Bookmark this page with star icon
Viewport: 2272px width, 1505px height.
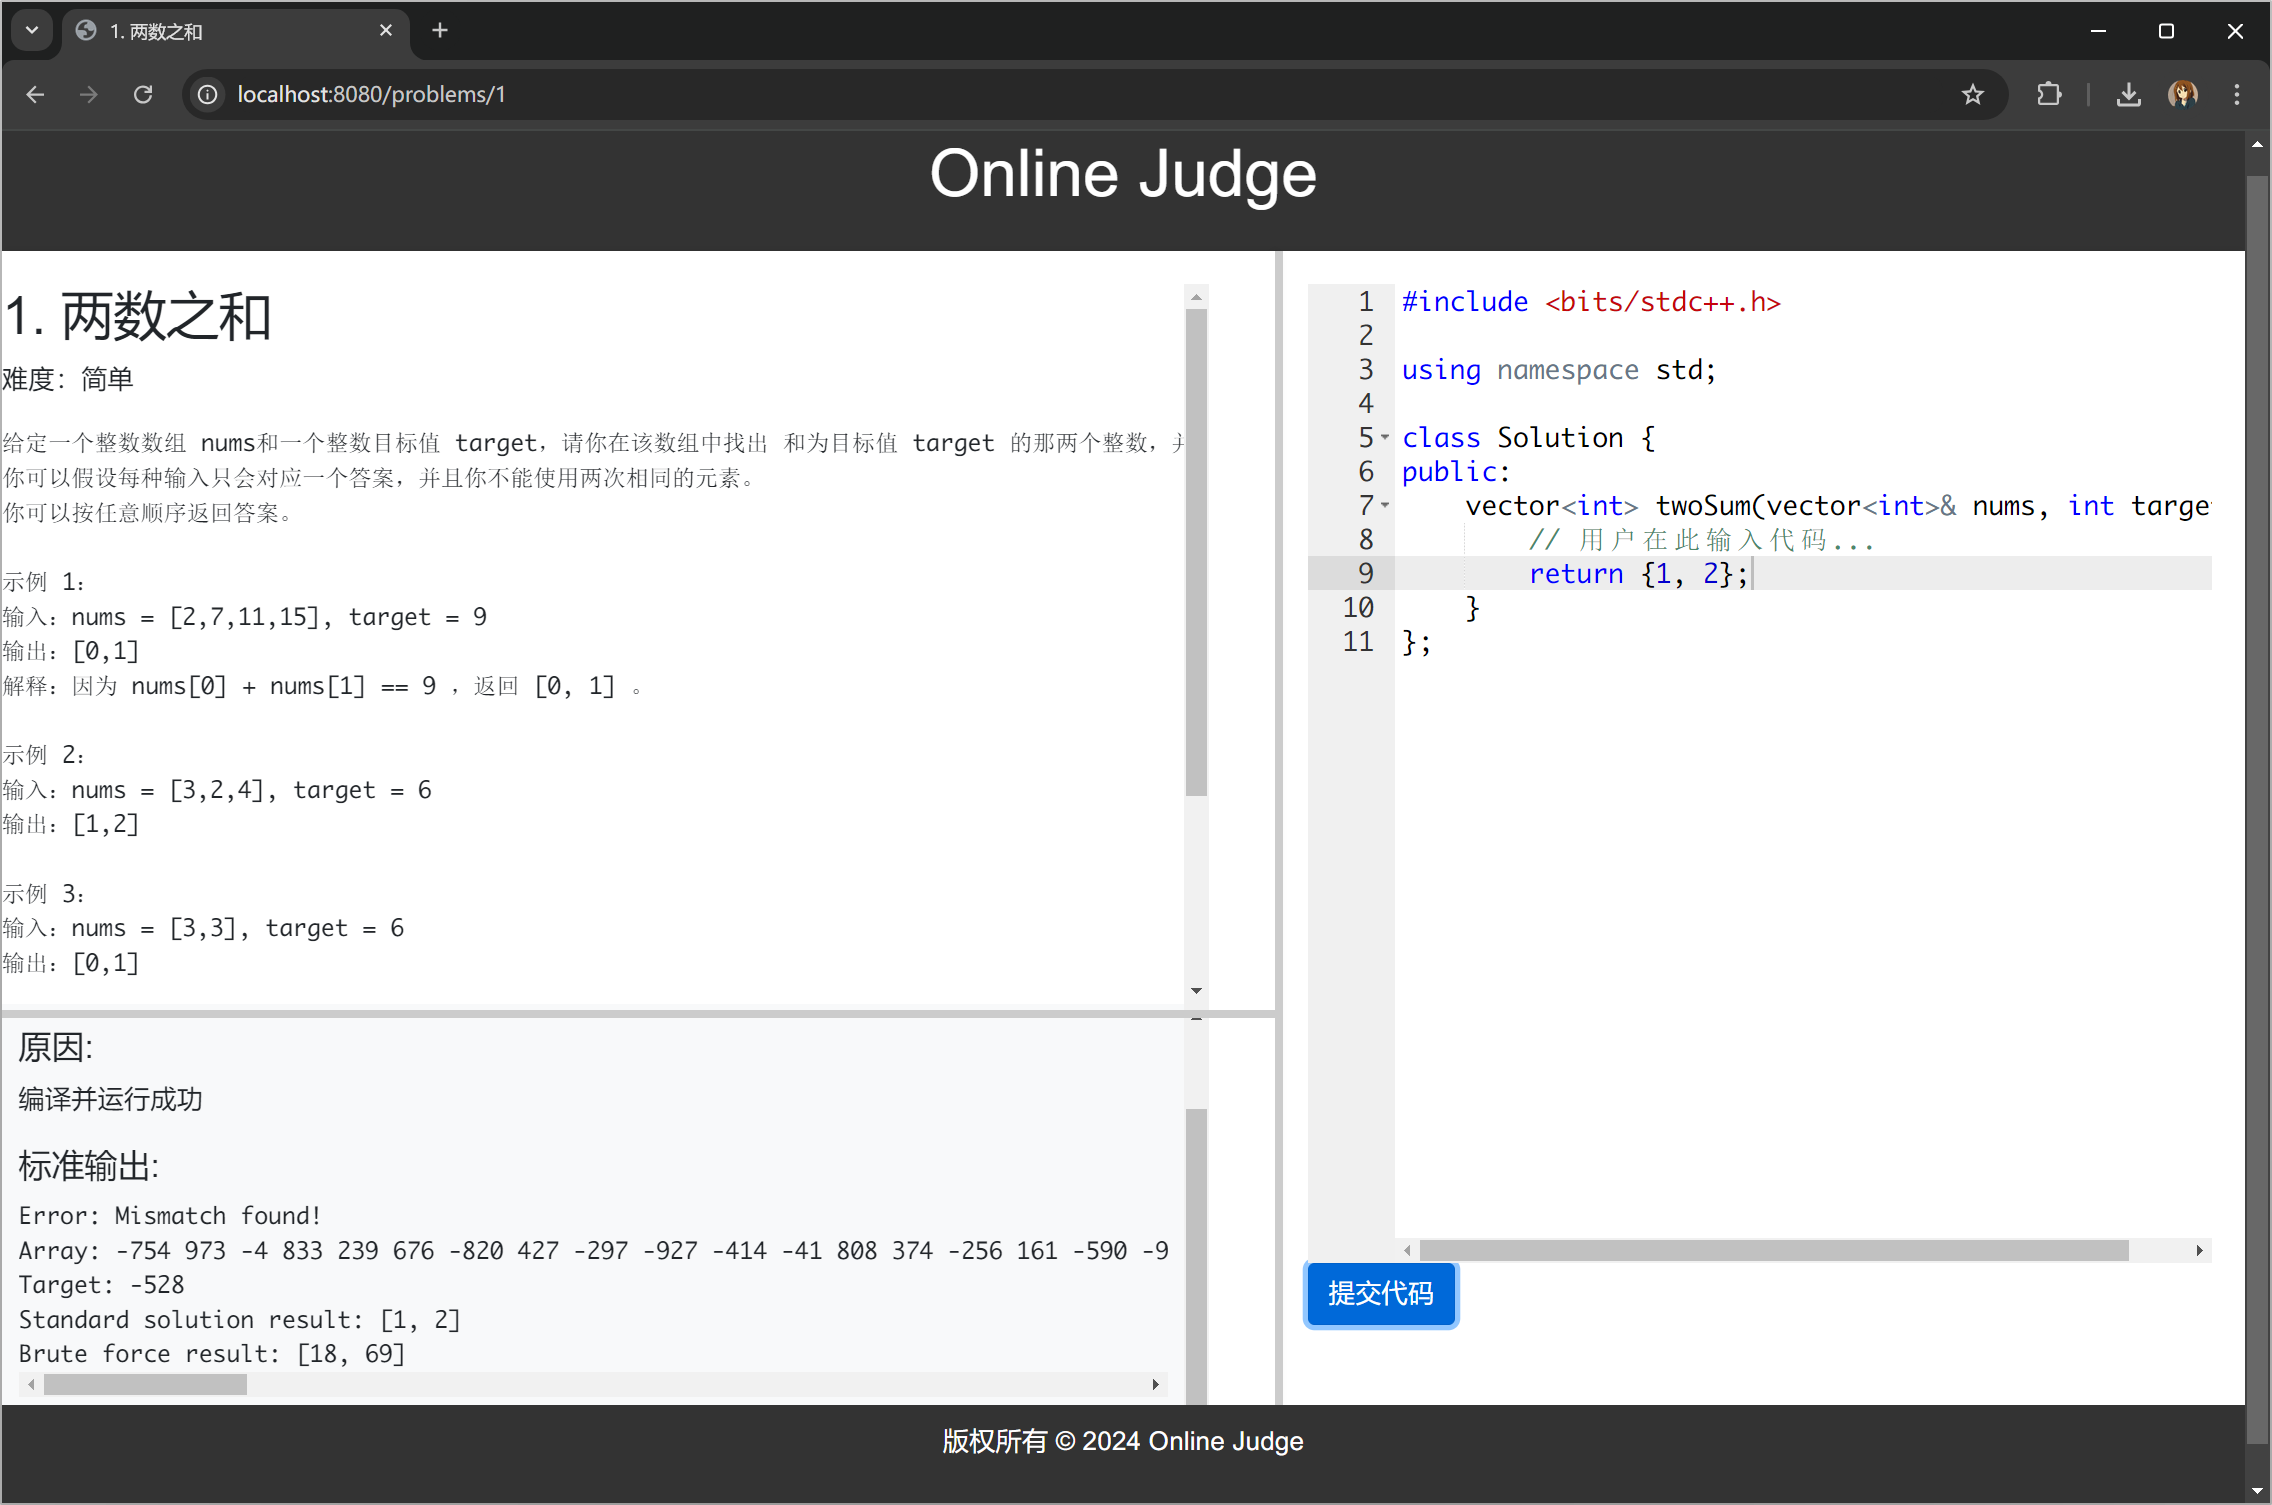pos(1972,94)
